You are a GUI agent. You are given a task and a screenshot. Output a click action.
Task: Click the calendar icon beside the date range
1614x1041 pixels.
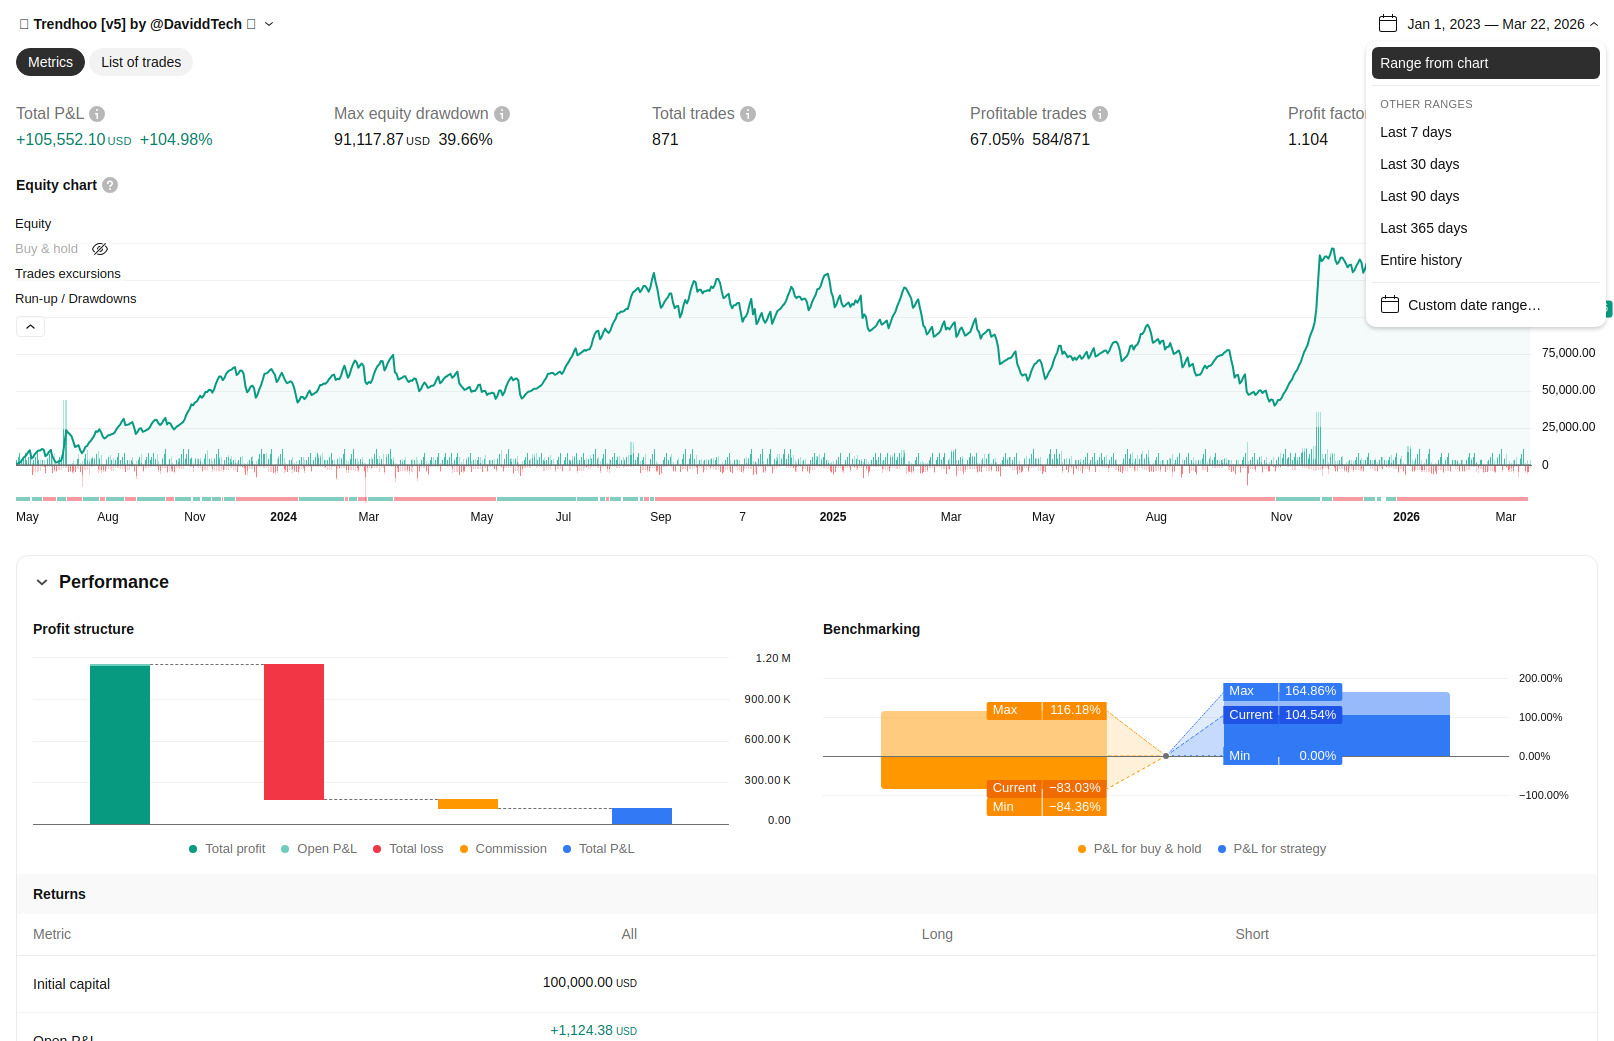[x=1387, y=24]
